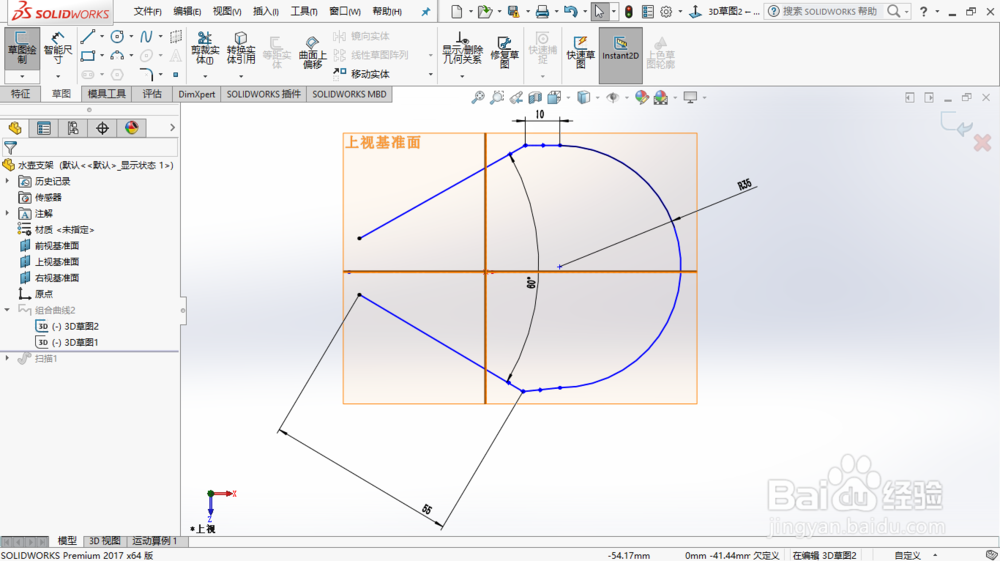Switch to the 3D 视图 bottom tab
Image resolution: width=1000 pixels, height=561 pixels.
pyautogui.click(x=105, y=541)
